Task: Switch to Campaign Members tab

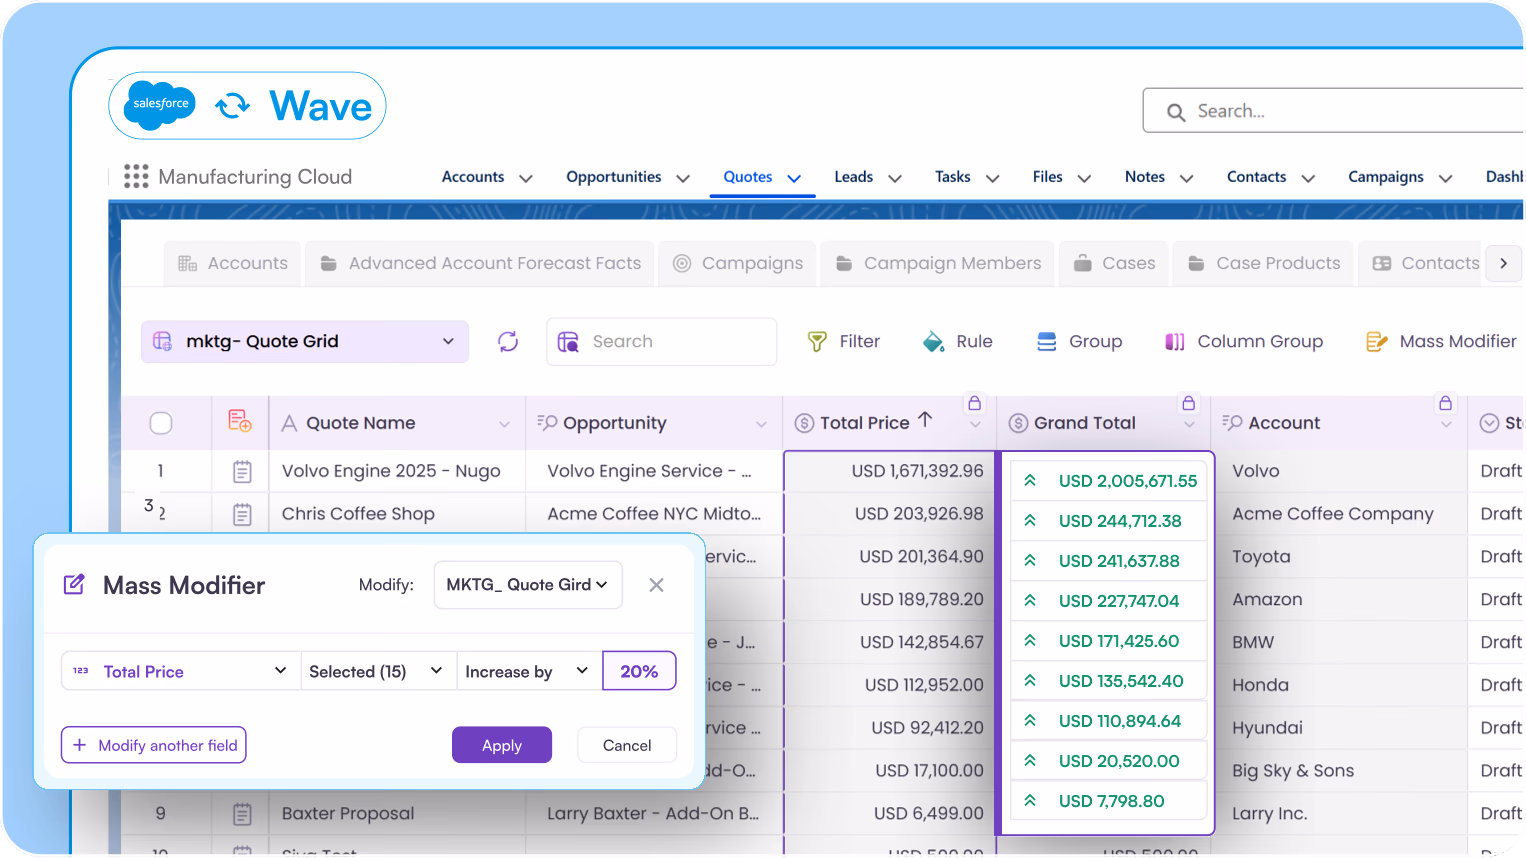Action: (x=938, y=264)
